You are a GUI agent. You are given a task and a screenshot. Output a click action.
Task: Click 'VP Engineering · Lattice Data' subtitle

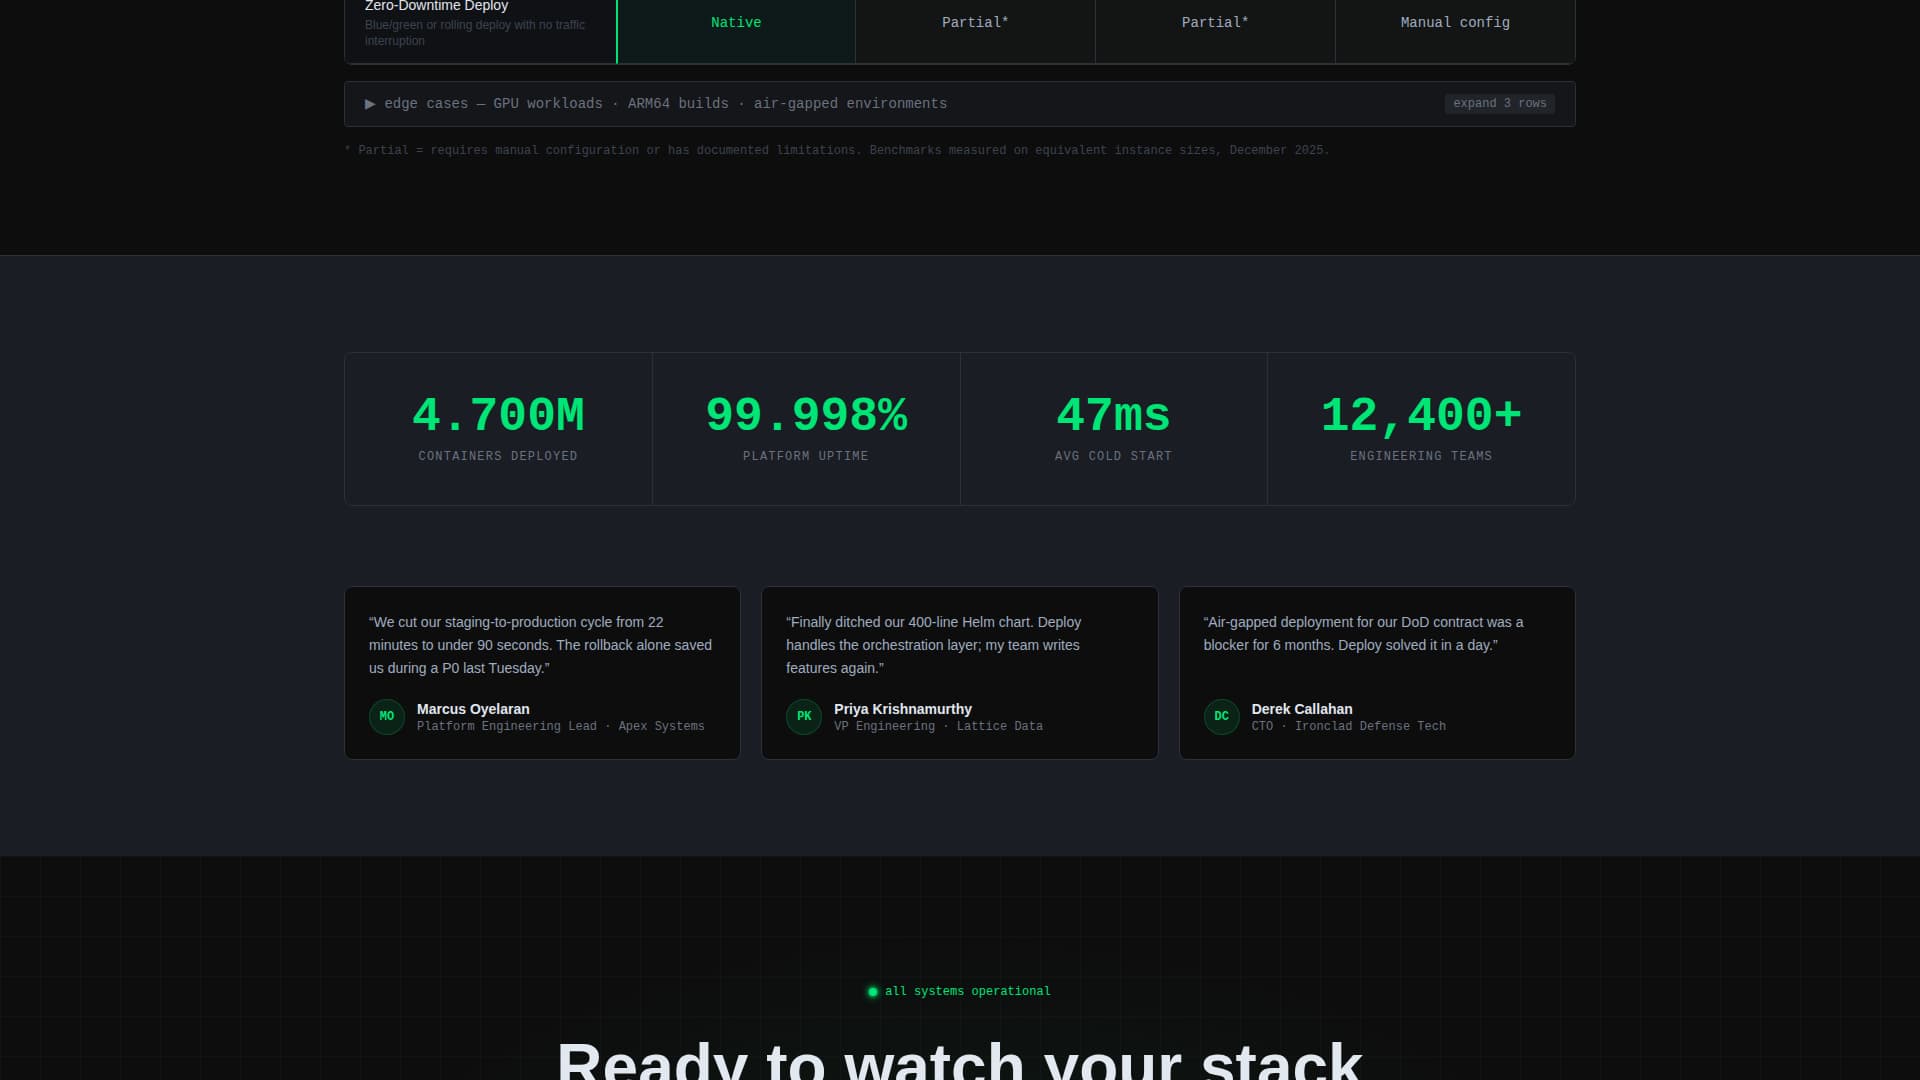pyautogui.click(x=938, y=727)
